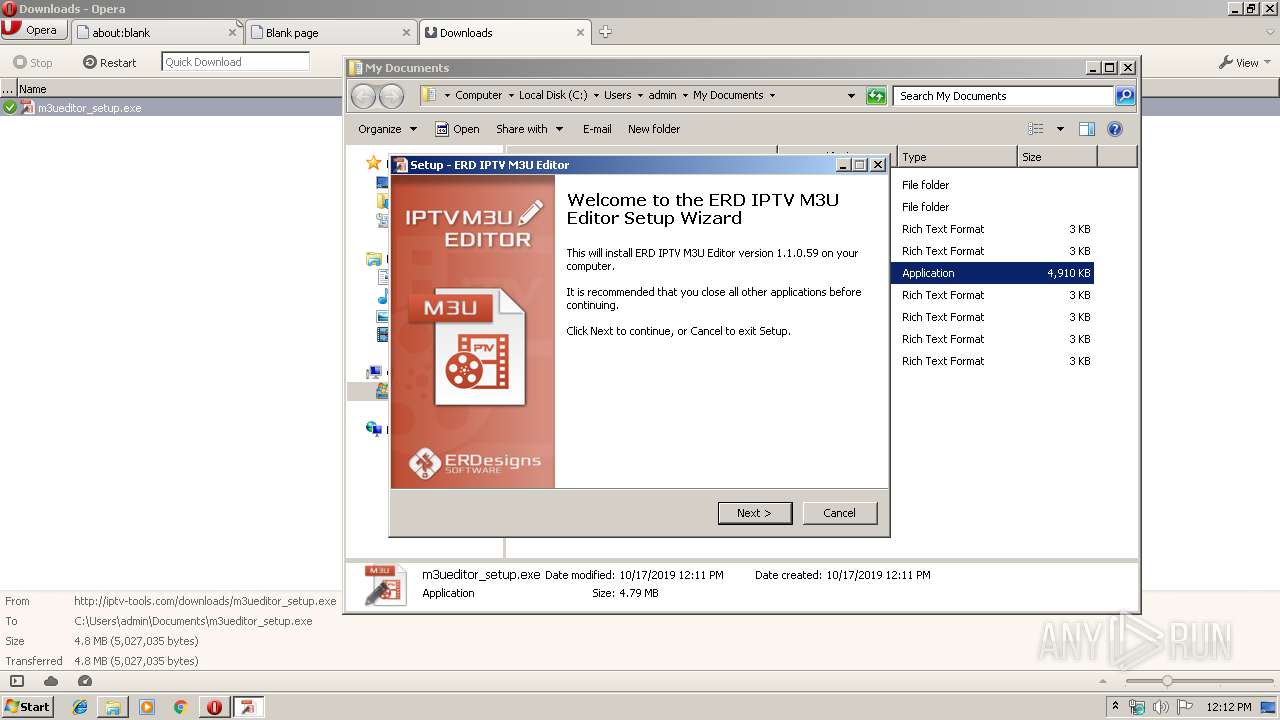
Task: Show hidden system tray icons
Action: (x=1116, y=707)
